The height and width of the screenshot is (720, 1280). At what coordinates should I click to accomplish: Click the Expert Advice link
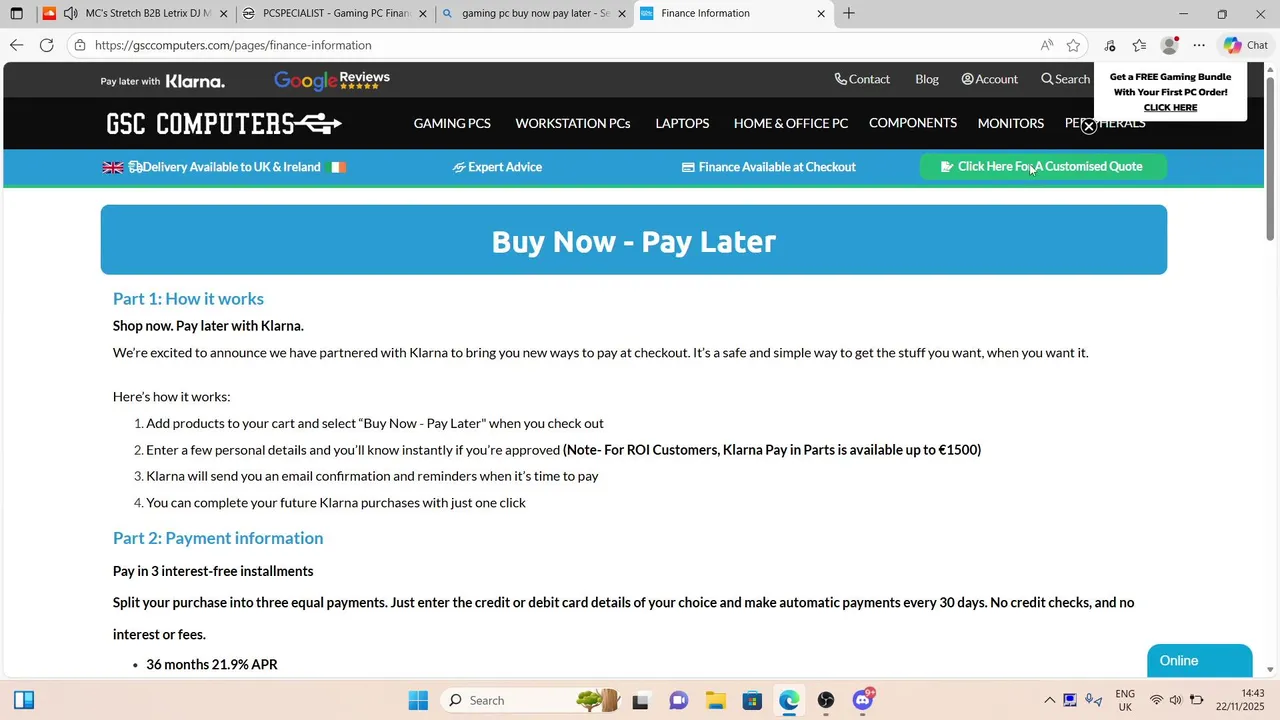[x=497, y=167]
